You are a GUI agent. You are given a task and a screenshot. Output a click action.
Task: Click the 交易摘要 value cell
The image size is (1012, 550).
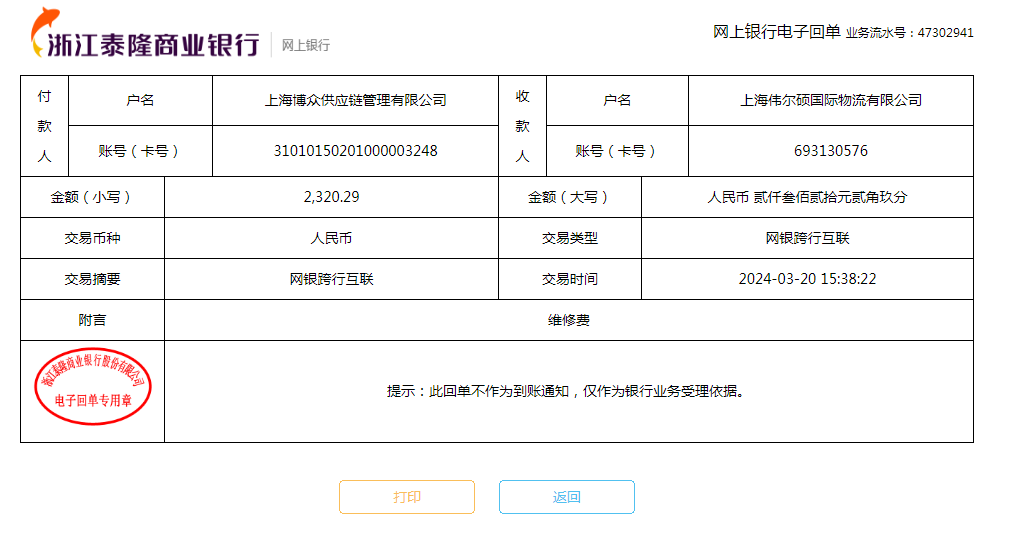(331, 279)
